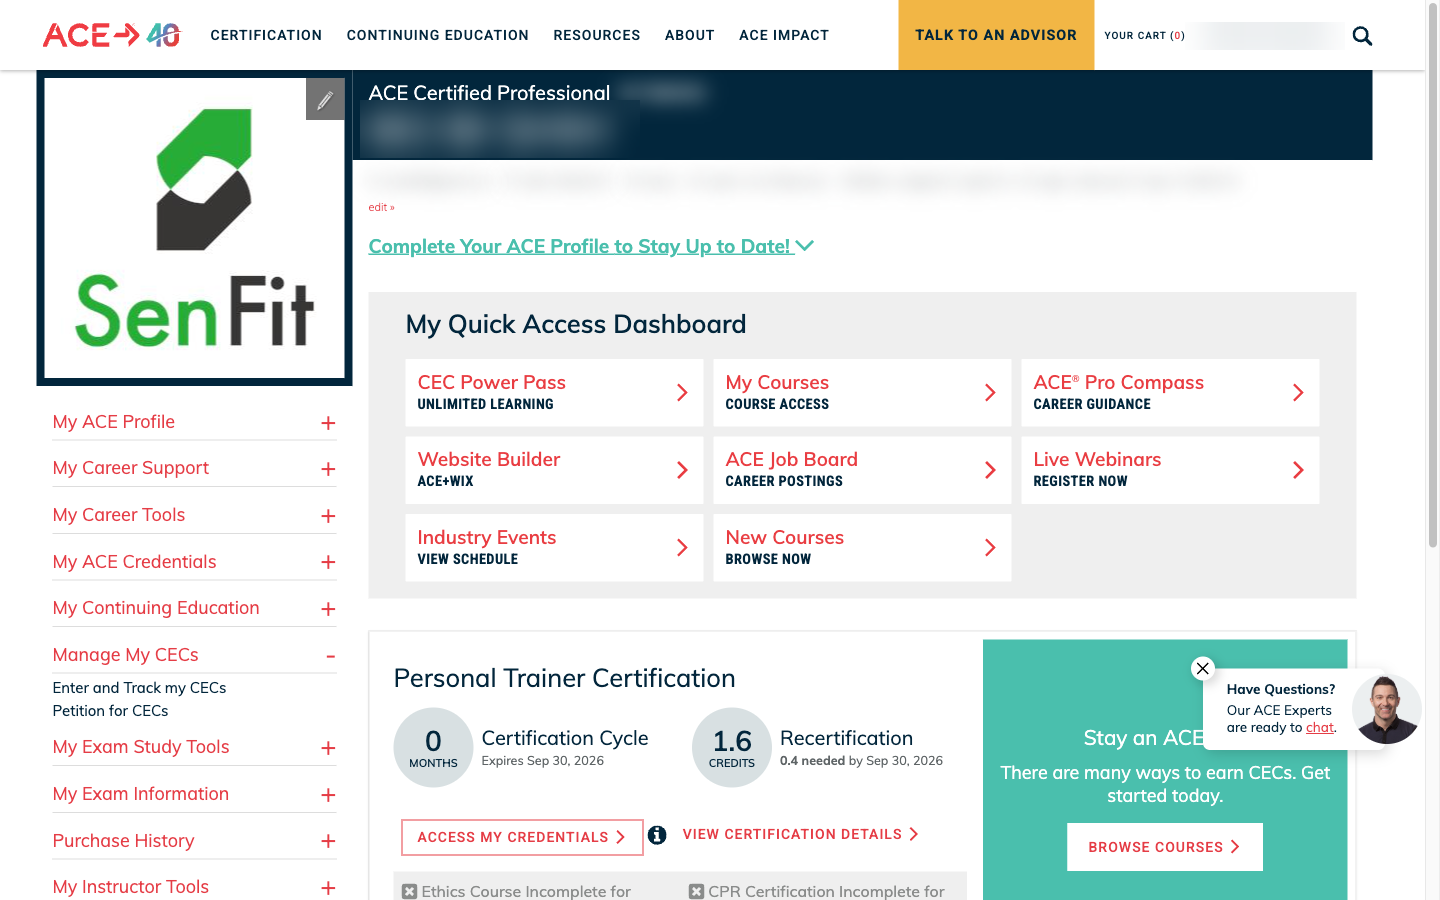
Task: Open the My Courses card
Action: click(862, 393)
